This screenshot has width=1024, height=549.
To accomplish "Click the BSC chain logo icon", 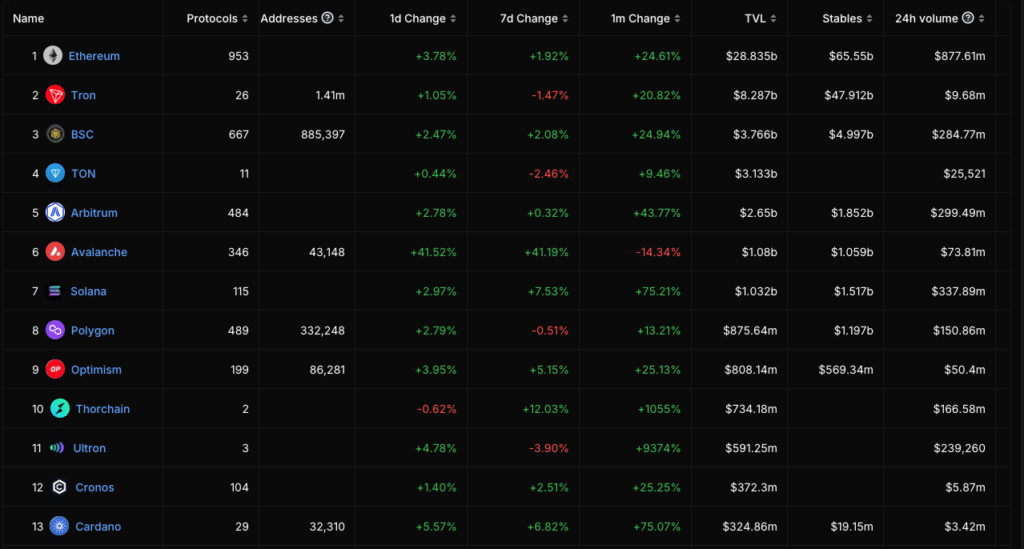I will click(55, 134).
